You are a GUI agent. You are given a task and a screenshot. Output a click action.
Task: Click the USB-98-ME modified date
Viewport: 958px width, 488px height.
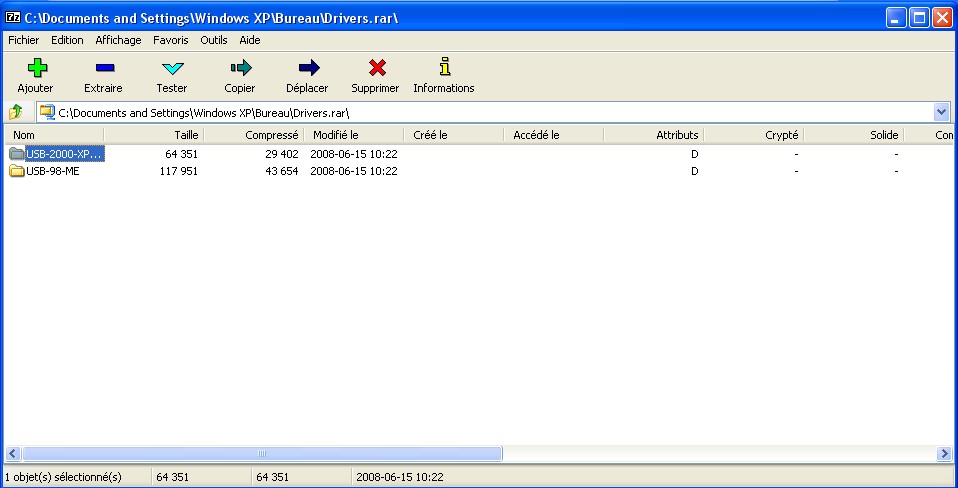point(354,171)
